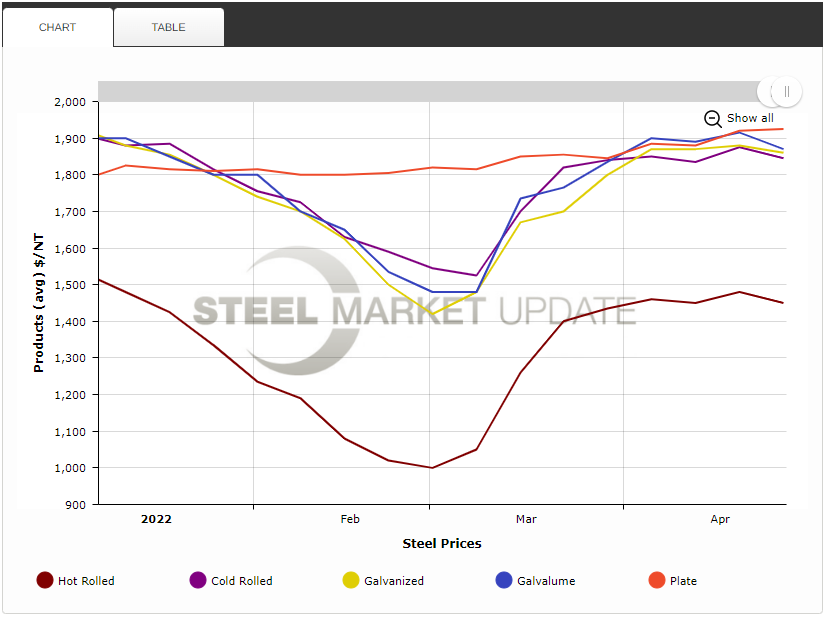Viewport: 827px width, 617px height.
Task: Click the right range slider handle icon
Action: [x=785, y=91]
